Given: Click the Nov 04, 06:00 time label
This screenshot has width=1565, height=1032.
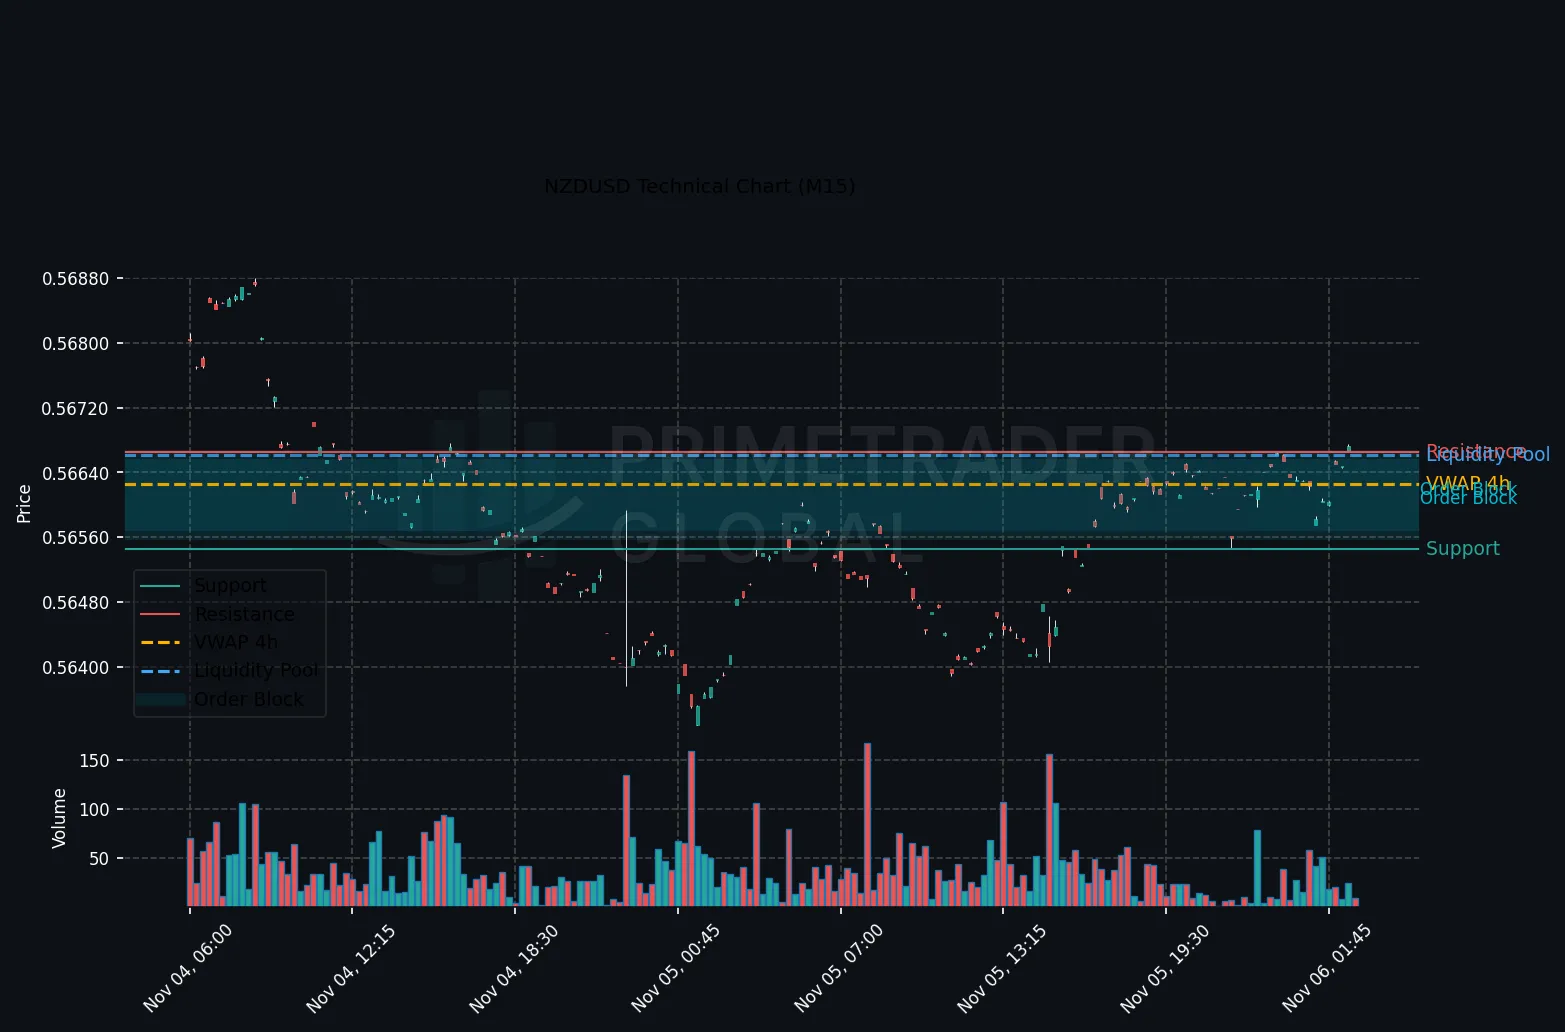Looking at the screenshot, I should (188, 968).
